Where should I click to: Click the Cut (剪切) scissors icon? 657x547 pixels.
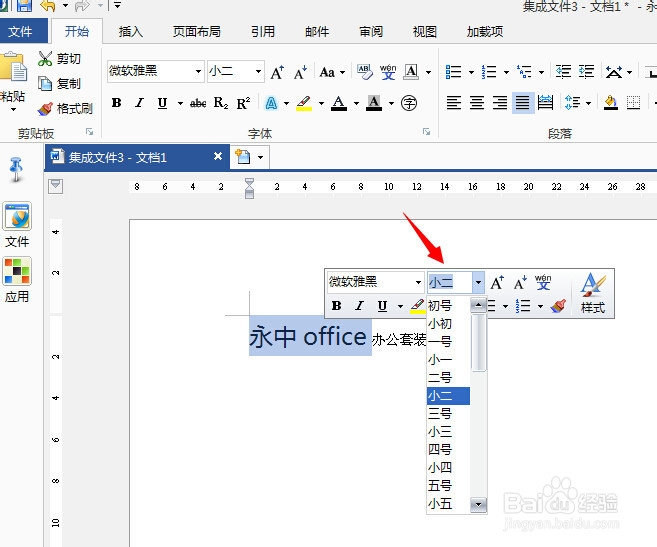[45, 59]
